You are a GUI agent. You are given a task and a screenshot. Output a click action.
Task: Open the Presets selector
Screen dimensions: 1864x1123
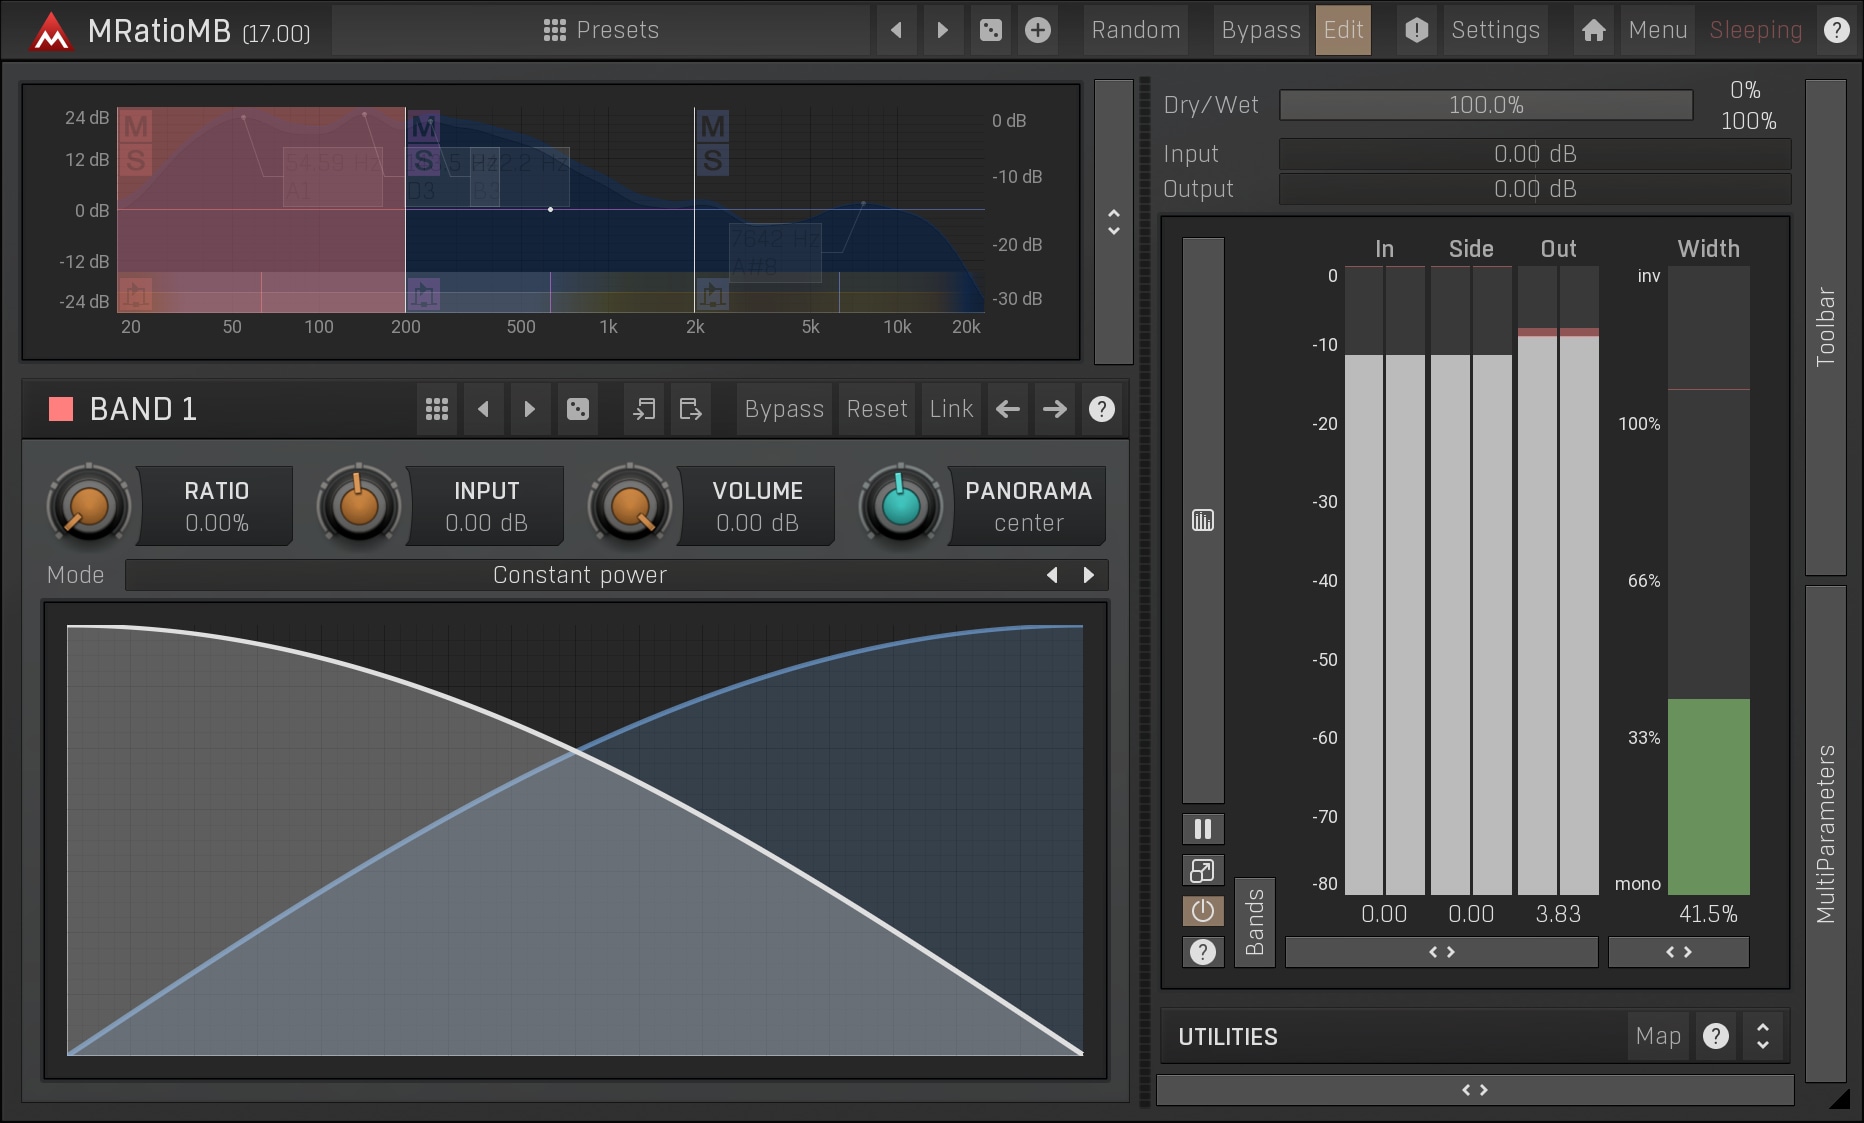[601, 30]
